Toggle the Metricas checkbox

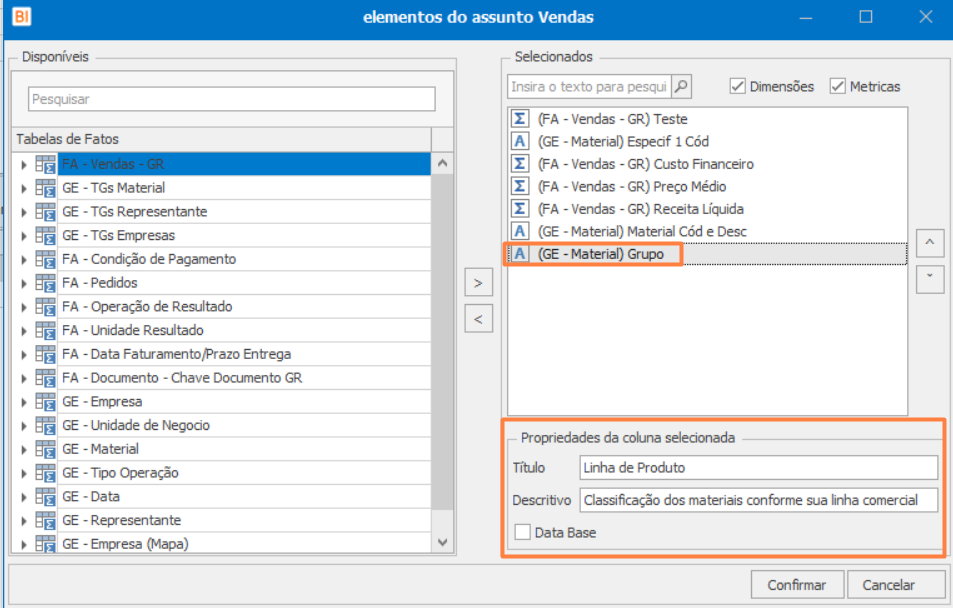click(838, 87)
